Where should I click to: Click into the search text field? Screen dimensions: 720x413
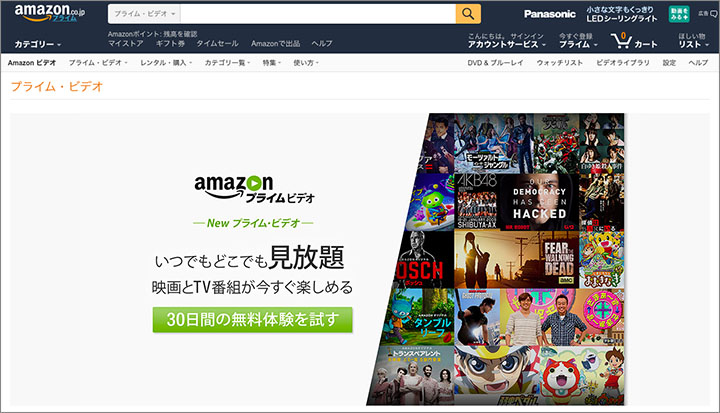tap(318, 14)
